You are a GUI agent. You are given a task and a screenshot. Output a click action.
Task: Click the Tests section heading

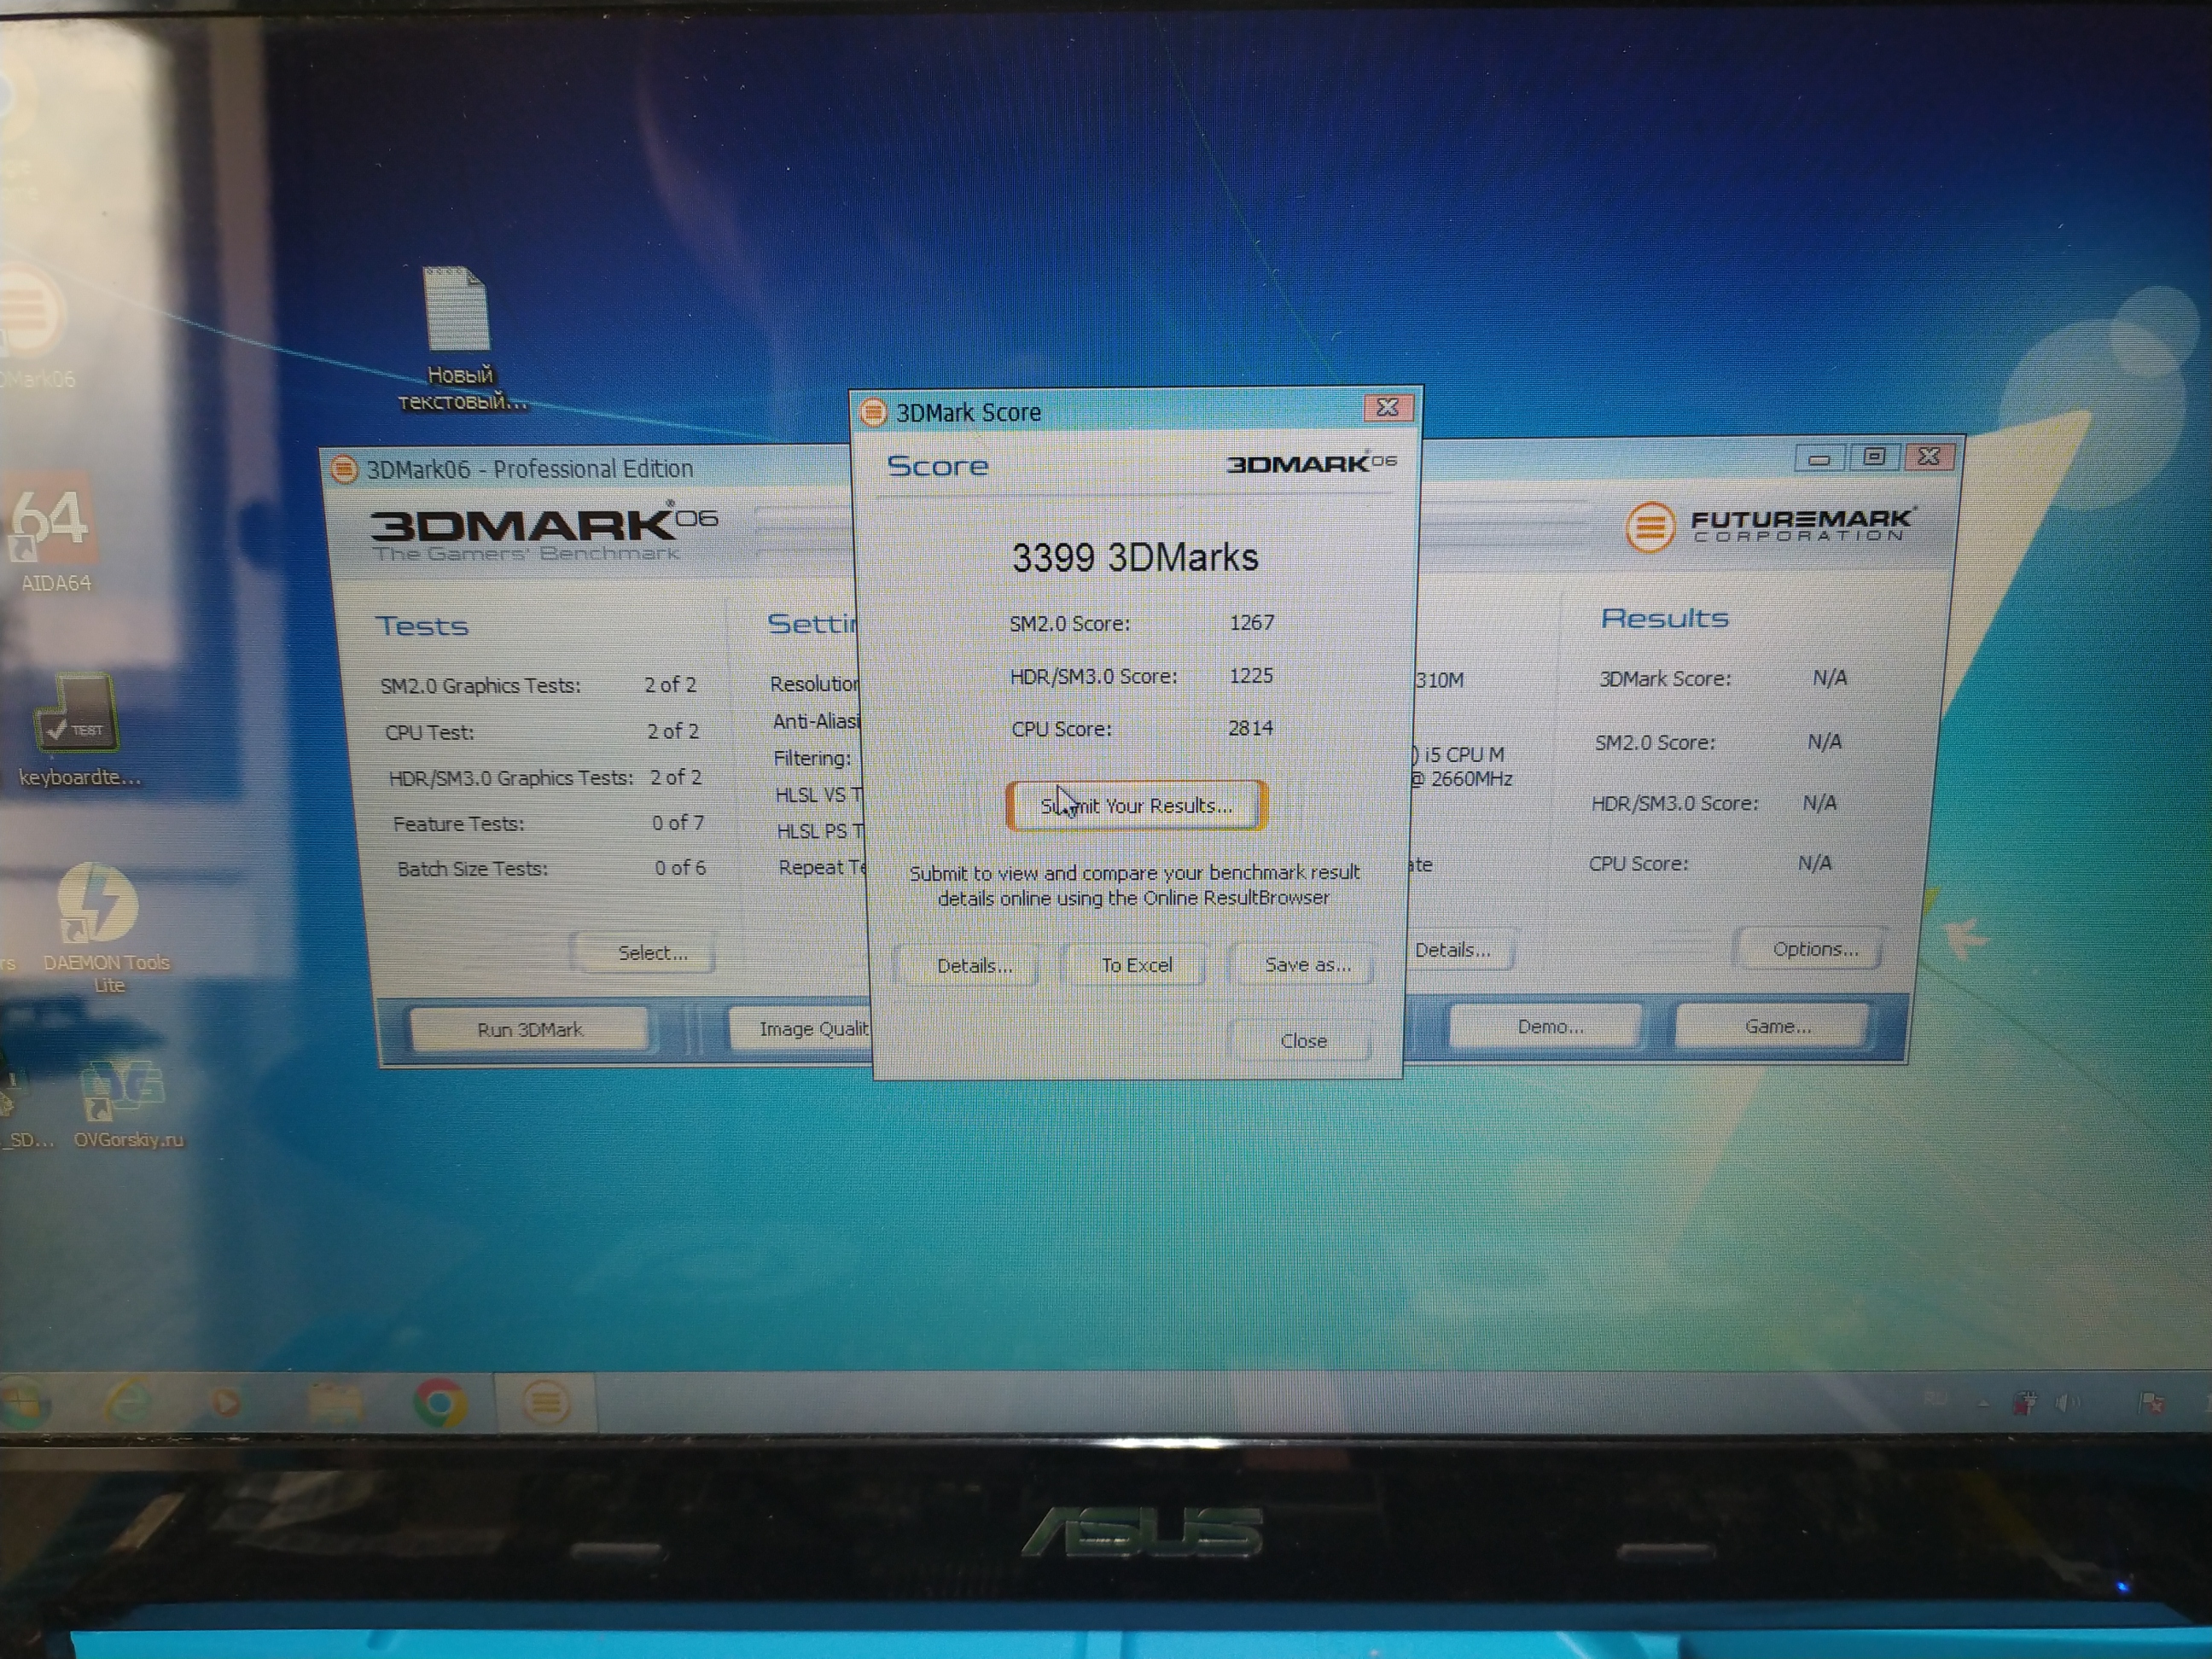(x=421, y=626)
